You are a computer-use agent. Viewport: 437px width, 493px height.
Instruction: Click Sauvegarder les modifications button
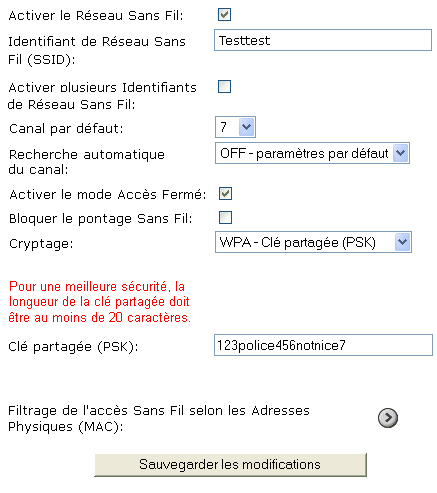230,465
